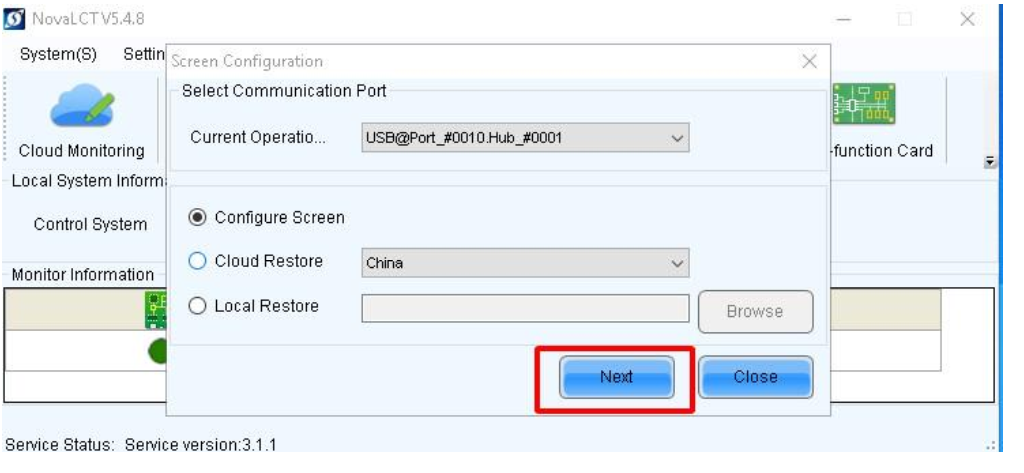The image size is (1024, 473).
Task: Open the System(S) menu
Action: point(58,54)
